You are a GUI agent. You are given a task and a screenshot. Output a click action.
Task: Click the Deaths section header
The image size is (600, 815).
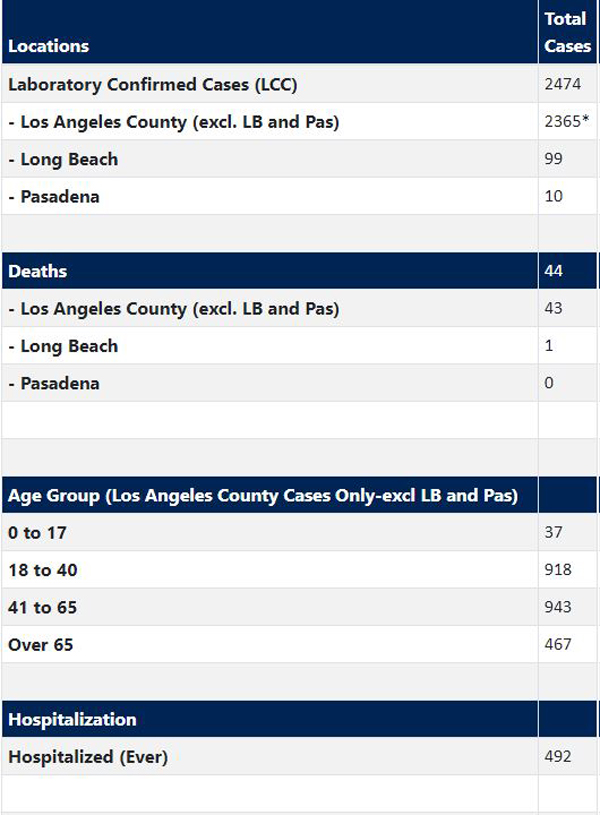[37, 271]
